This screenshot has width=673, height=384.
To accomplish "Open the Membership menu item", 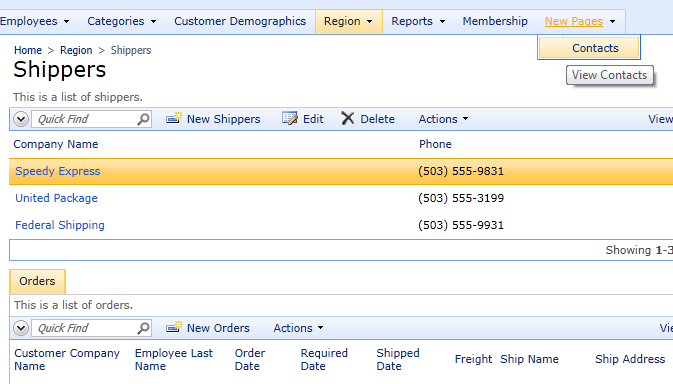I will coord(495,21).
